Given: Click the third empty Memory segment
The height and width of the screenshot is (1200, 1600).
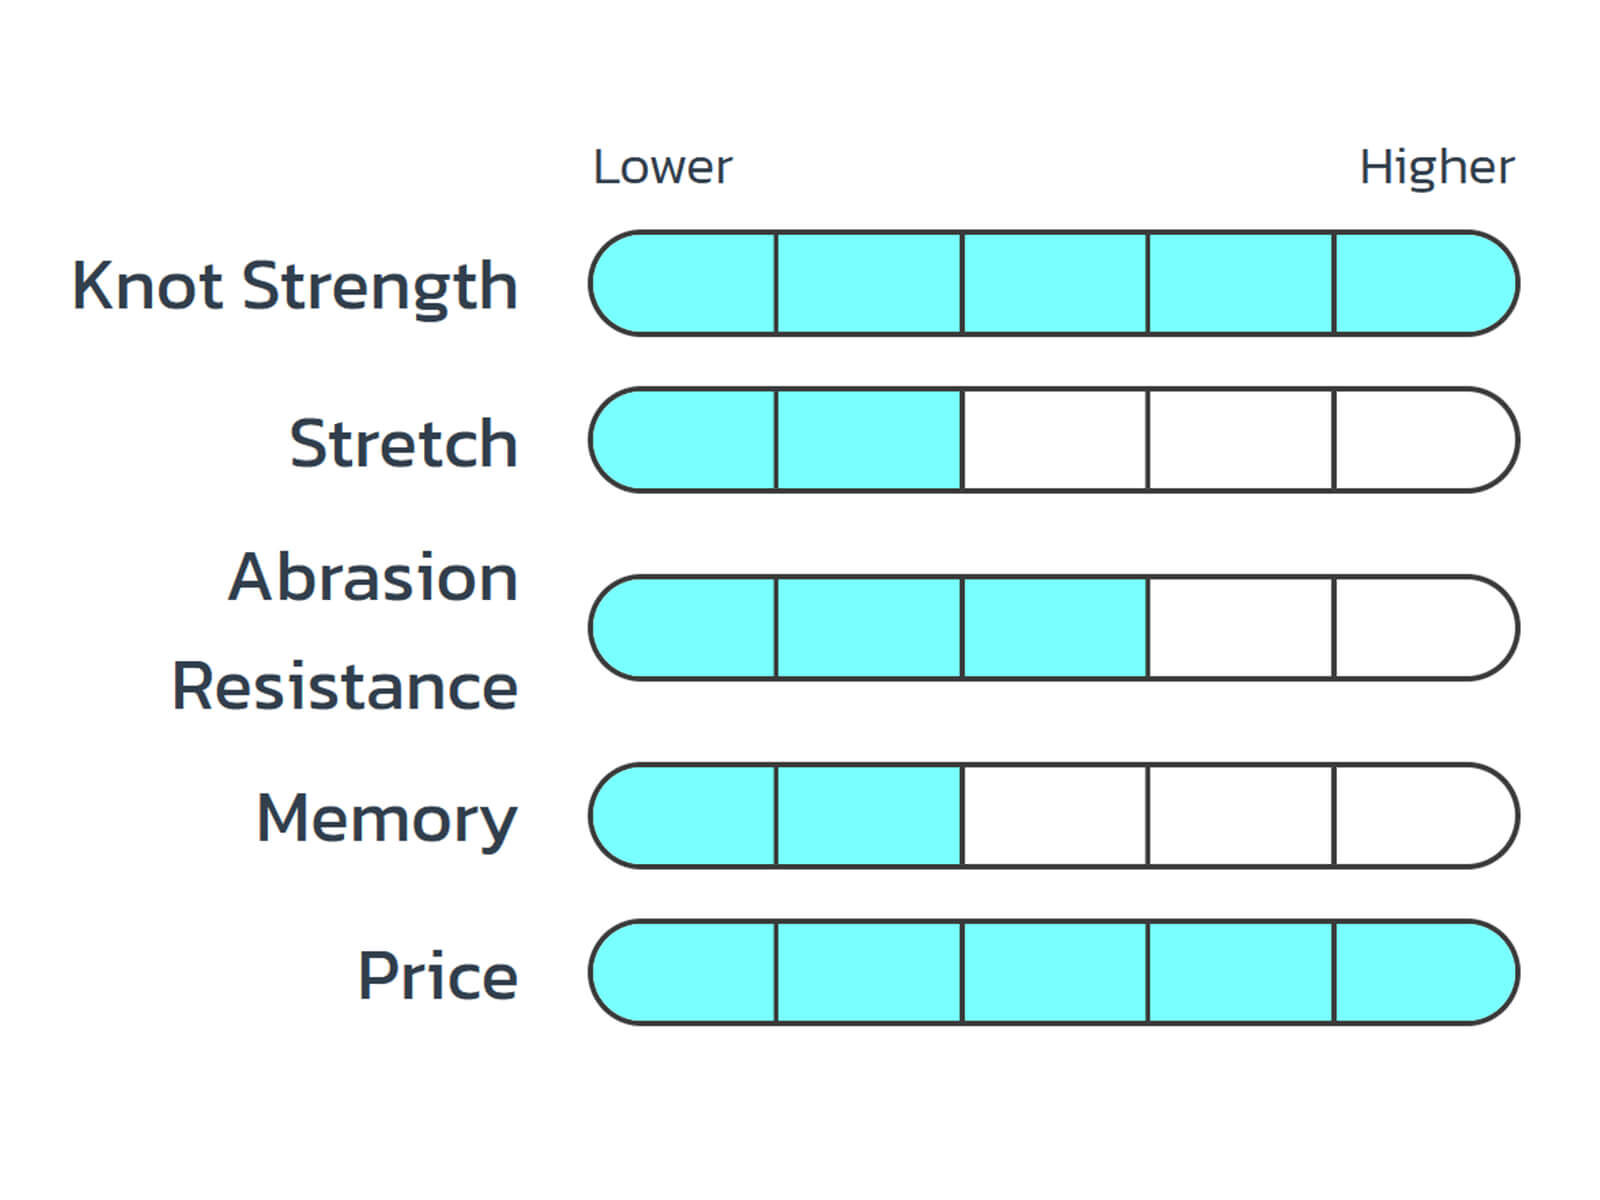Looking at the screenshot, I should (1055, 816).
